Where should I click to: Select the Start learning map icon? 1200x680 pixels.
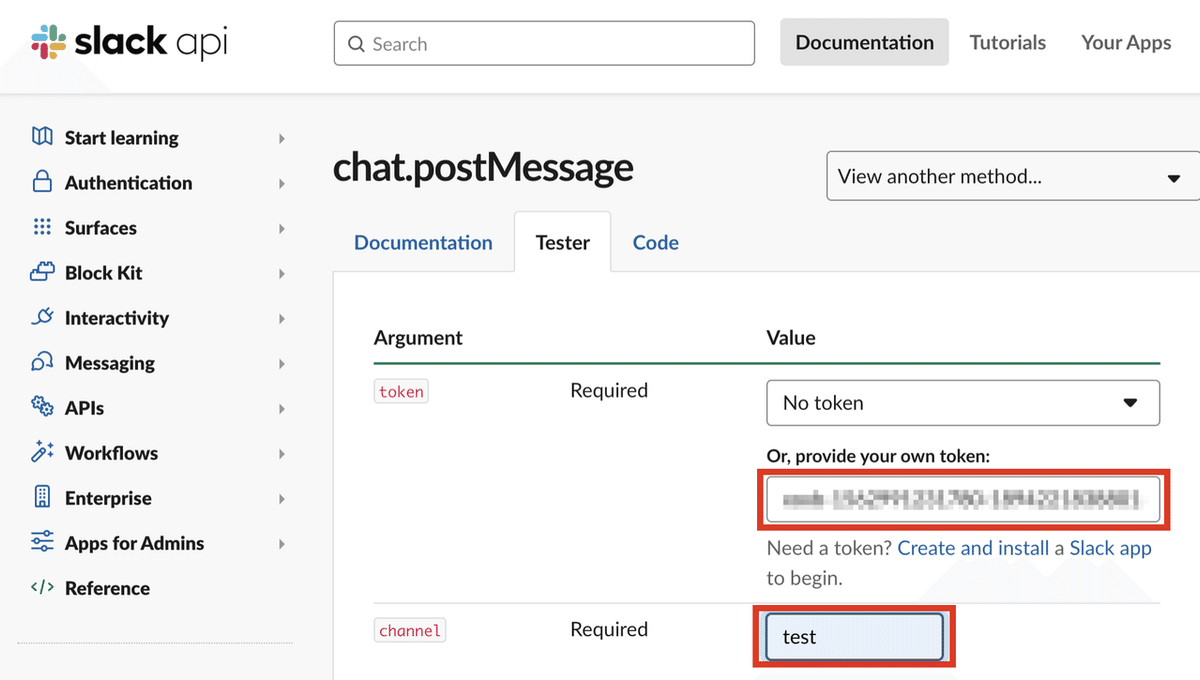pos(41,137)
